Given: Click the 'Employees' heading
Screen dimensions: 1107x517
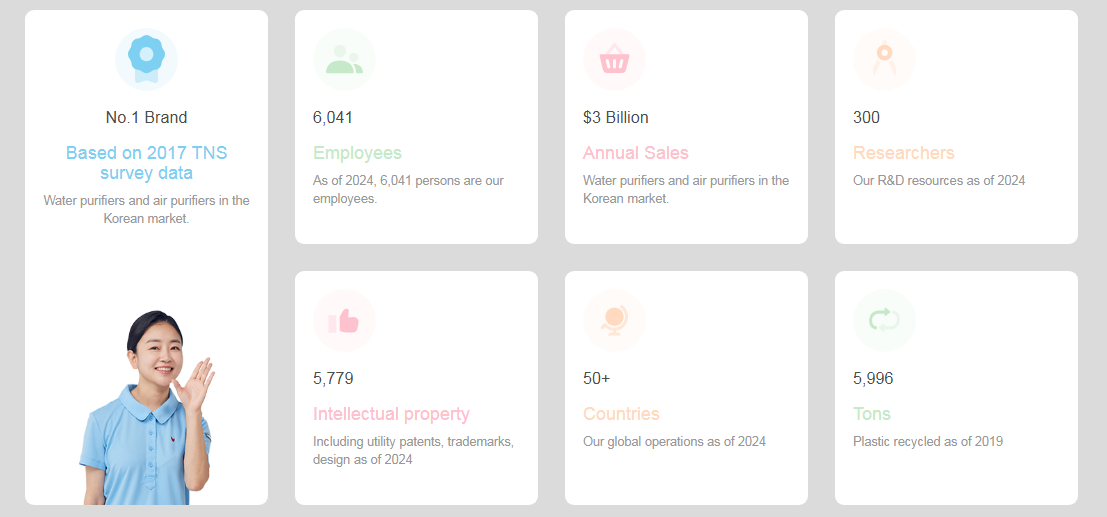Looking at the screenshot, I should tap(357, 153).
